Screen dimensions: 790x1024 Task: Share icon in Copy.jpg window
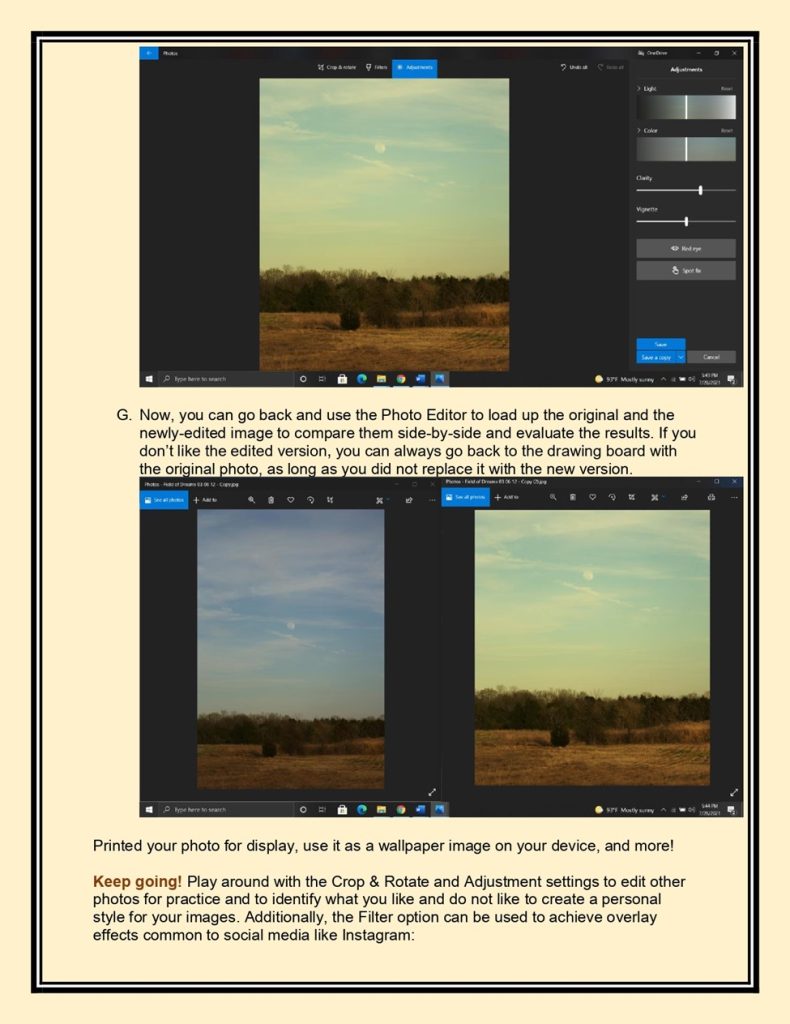[x=409, y=500]
